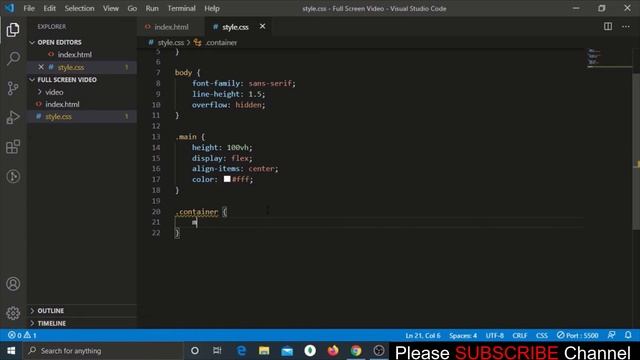Click the body selector on line 7

click(x=183, y=73)
